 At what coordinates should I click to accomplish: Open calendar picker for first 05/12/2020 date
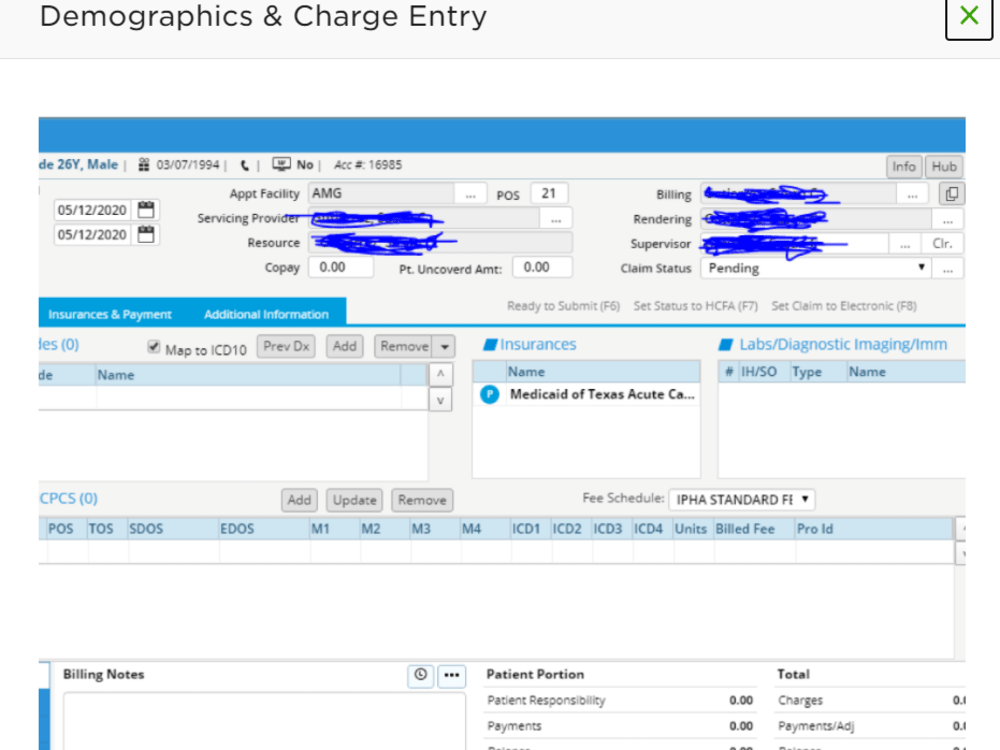point(146,210)
